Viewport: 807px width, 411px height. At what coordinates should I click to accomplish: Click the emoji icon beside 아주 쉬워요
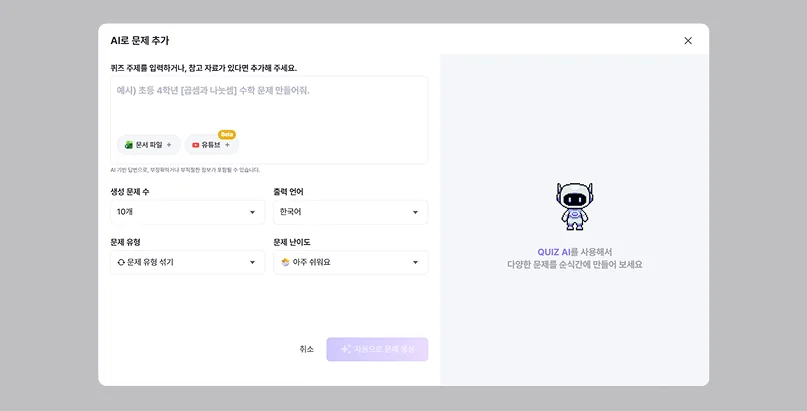pos(286,262)
